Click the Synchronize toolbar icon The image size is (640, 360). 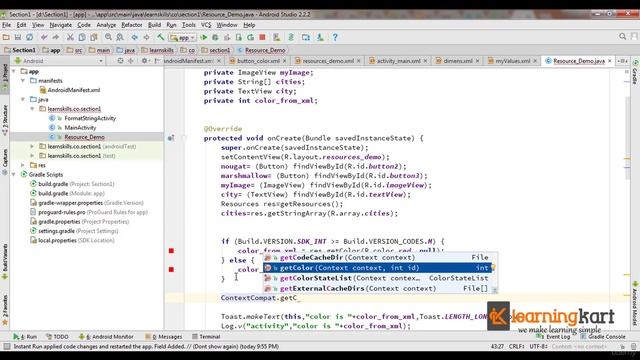29,37
